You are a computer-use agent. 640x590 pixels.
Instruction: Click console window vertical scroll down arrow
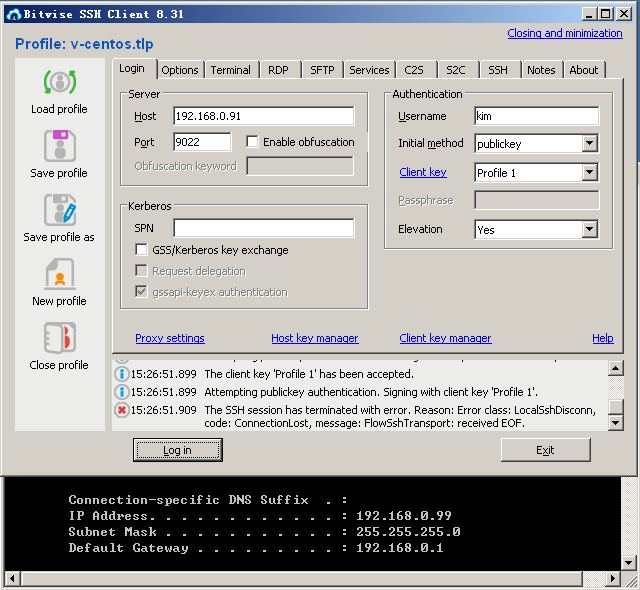629,563
